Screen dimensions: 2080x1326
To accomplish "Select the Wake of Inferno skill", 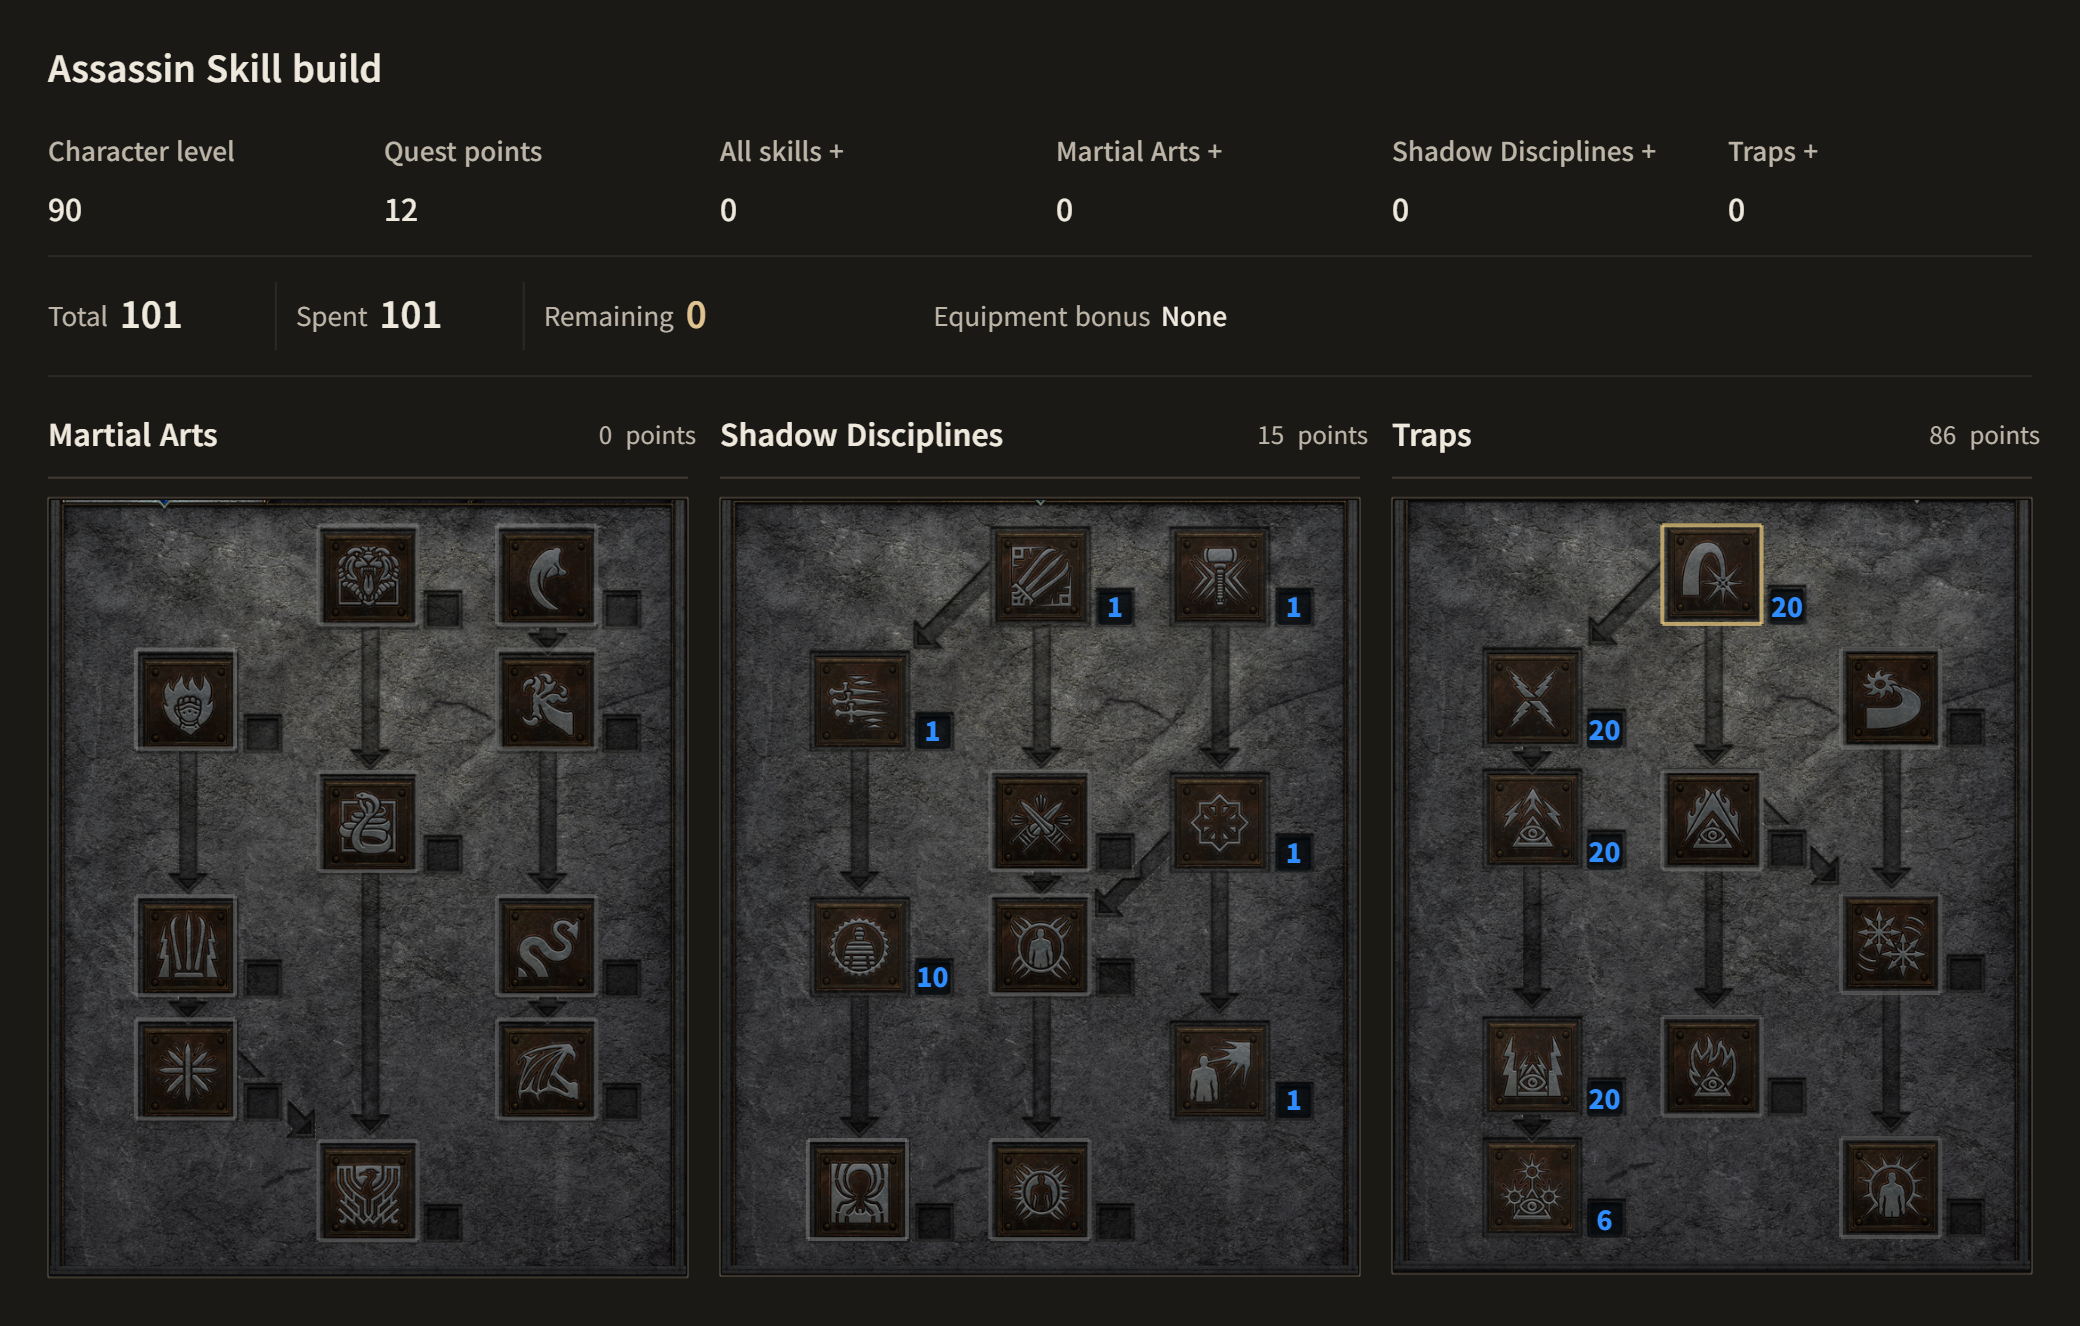I will coord(1712,1067).
